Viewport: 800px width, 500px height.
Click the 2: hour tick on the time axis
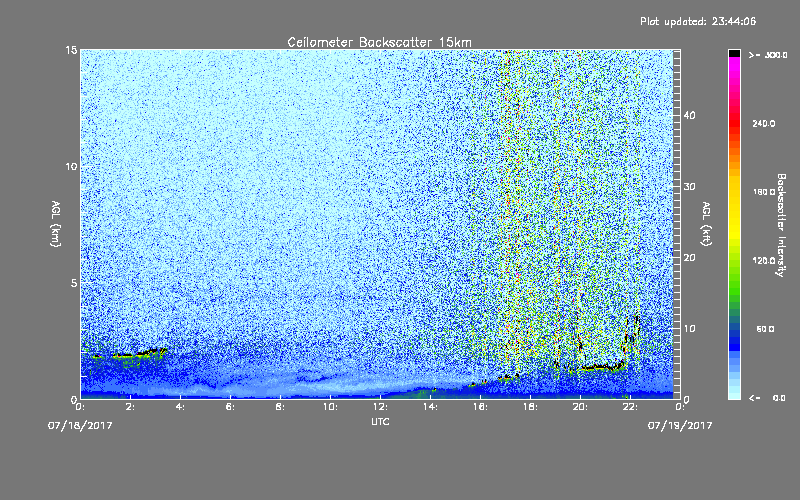click(x=130, y=407)
